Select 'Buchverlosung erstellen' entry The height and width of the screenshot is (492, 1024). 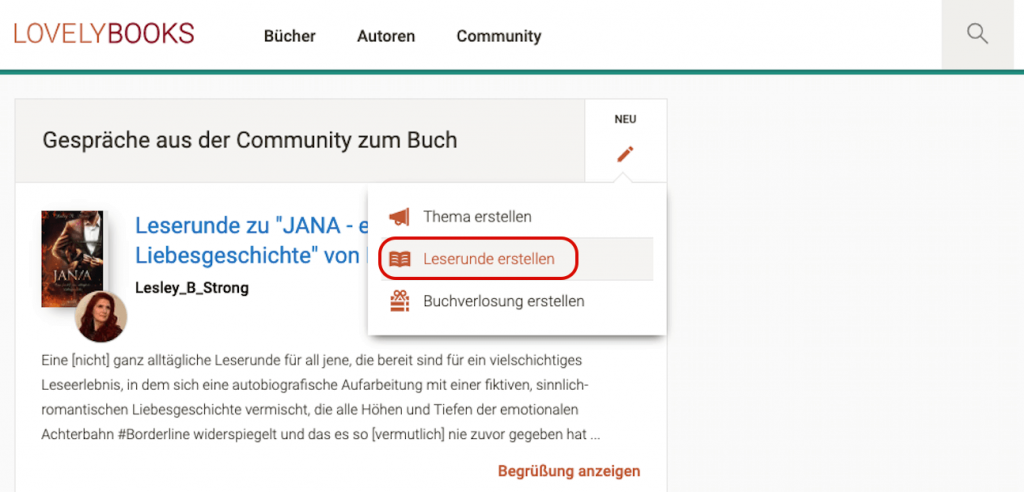click(503, 301)
